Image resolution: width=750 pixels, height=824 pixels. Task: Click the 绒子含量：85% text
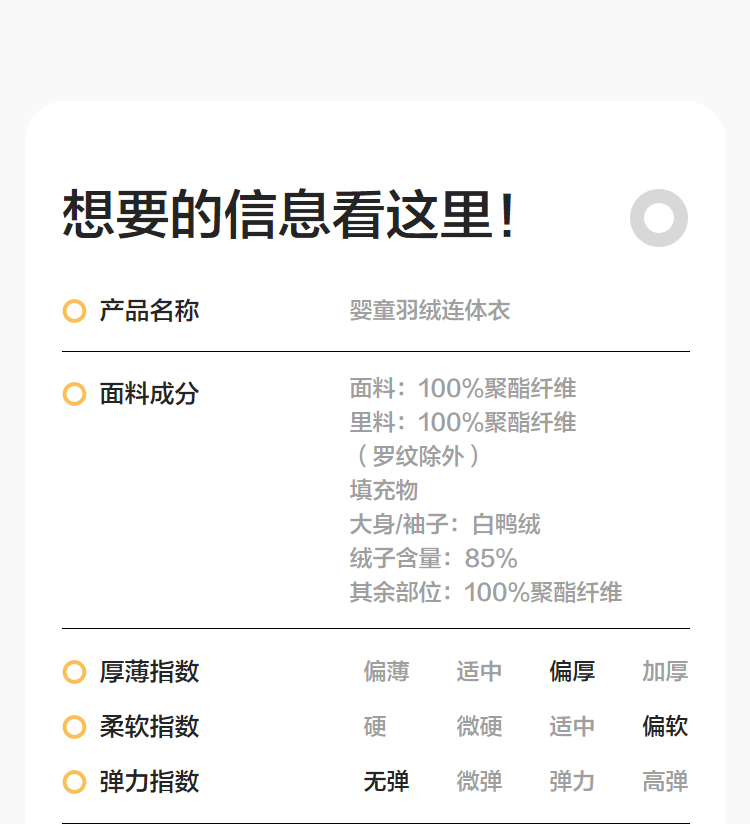click(433, 558)
